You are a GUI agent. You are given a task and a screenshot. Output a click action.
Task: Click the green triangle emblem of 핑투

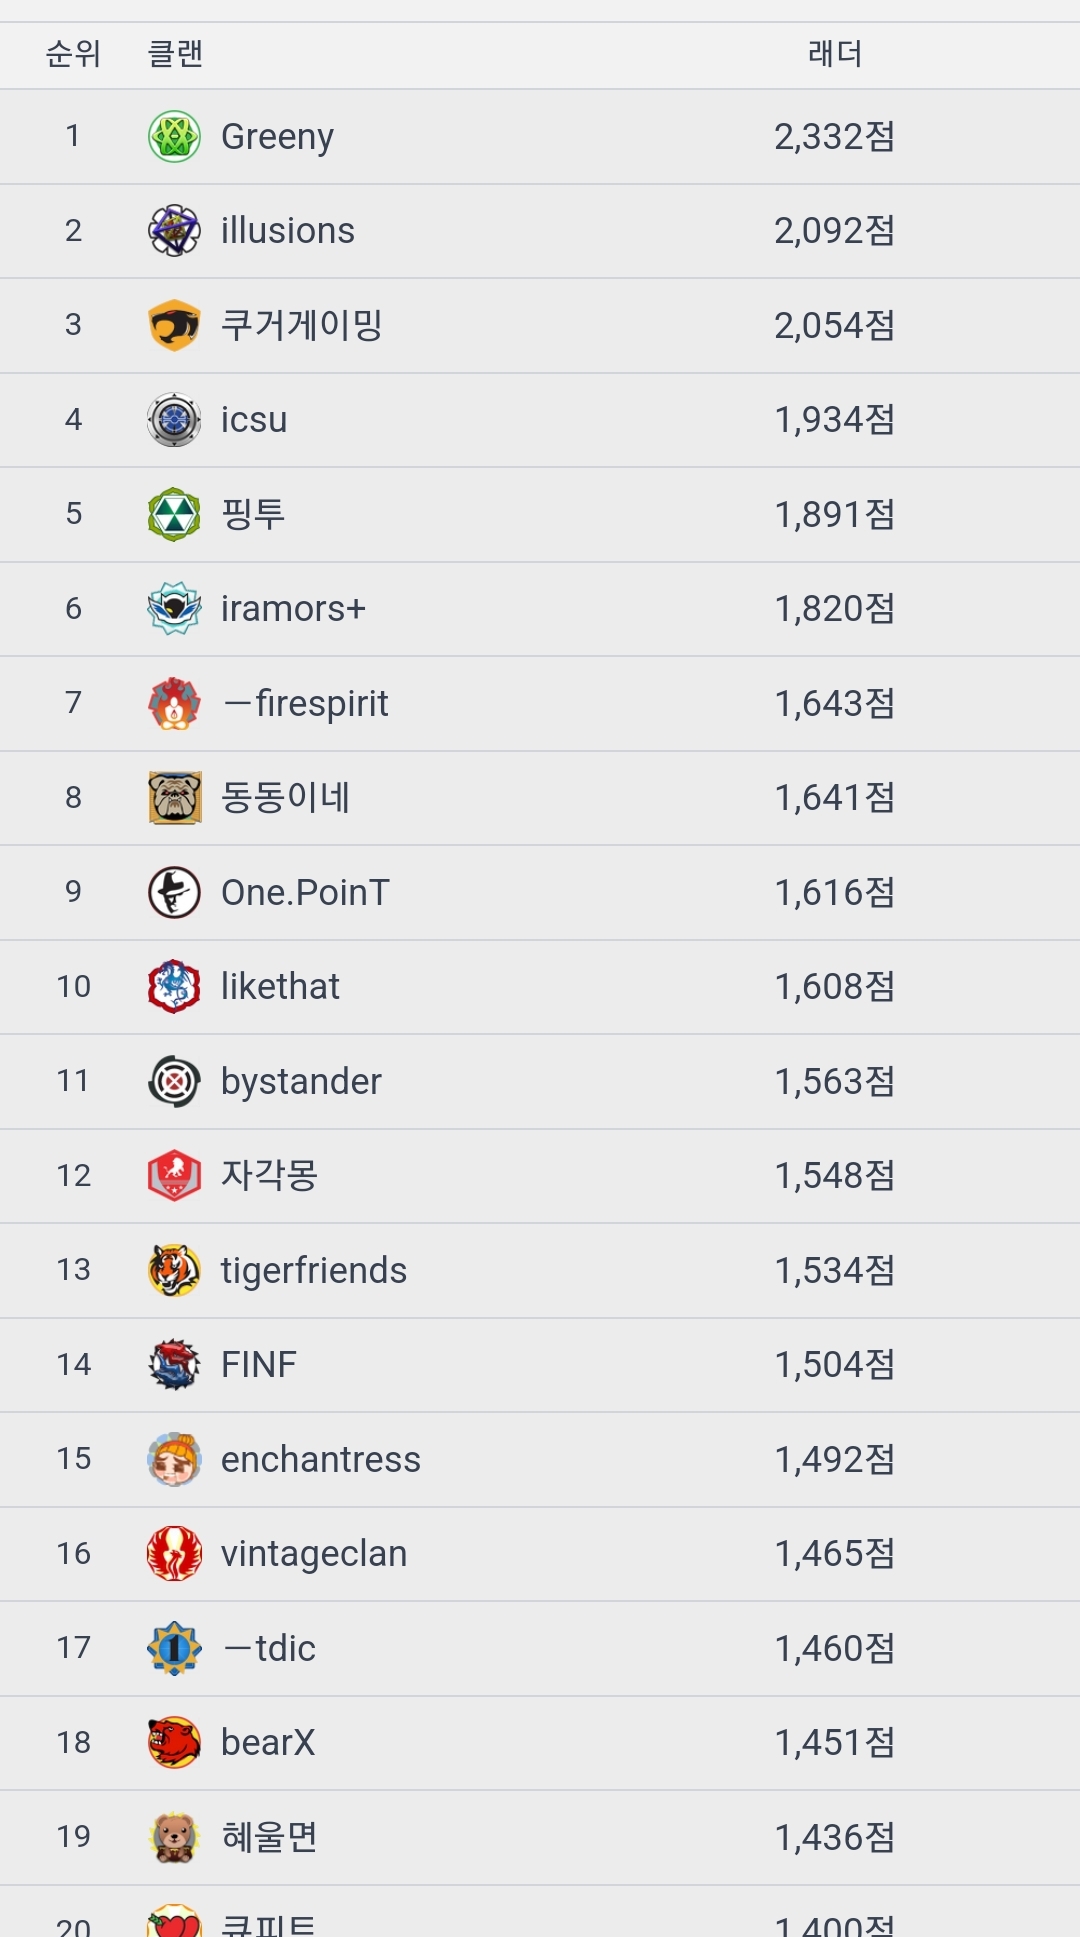click(x=174, y=514)
